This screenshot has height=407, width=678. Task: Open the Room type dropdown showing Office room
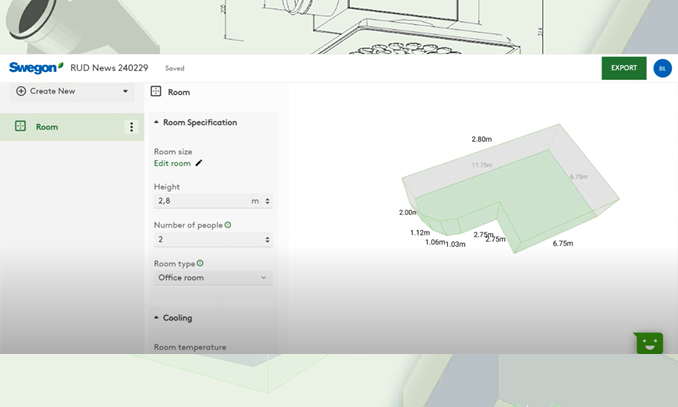click(212, 278)
